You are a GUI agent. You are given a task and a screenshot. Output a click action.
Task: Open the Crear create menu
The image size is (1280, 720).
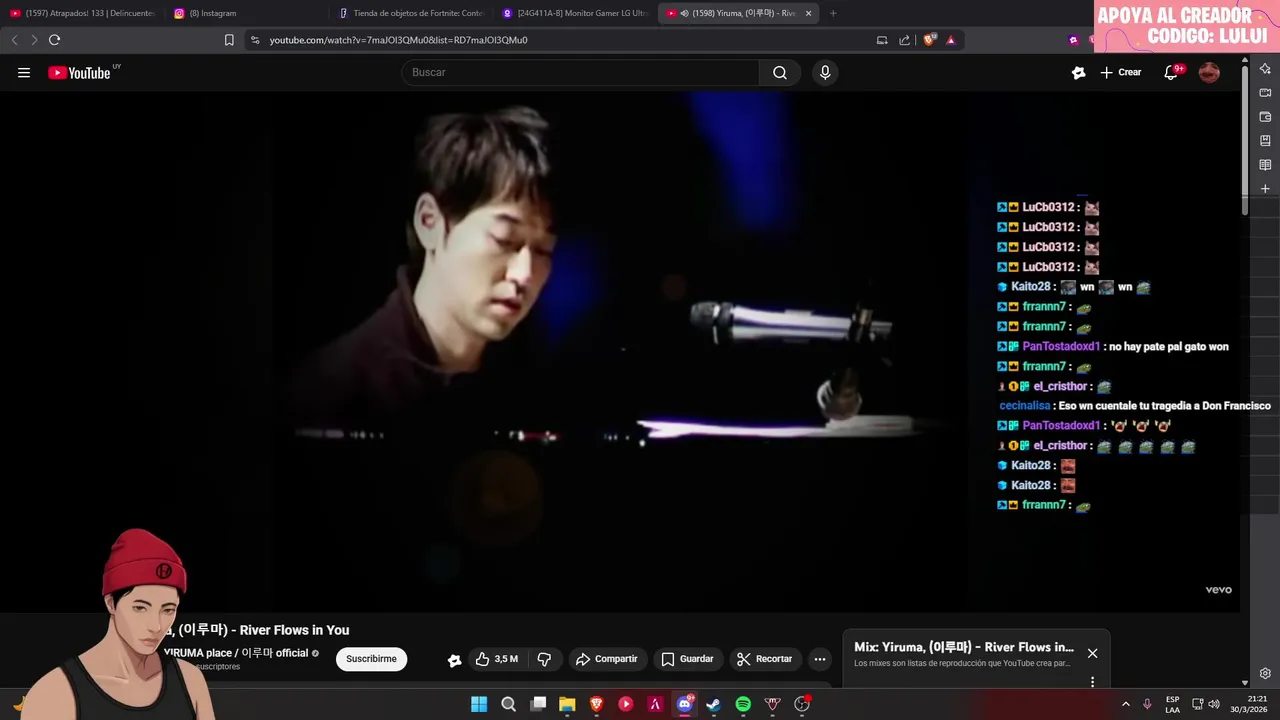[x=1121, y=72]
